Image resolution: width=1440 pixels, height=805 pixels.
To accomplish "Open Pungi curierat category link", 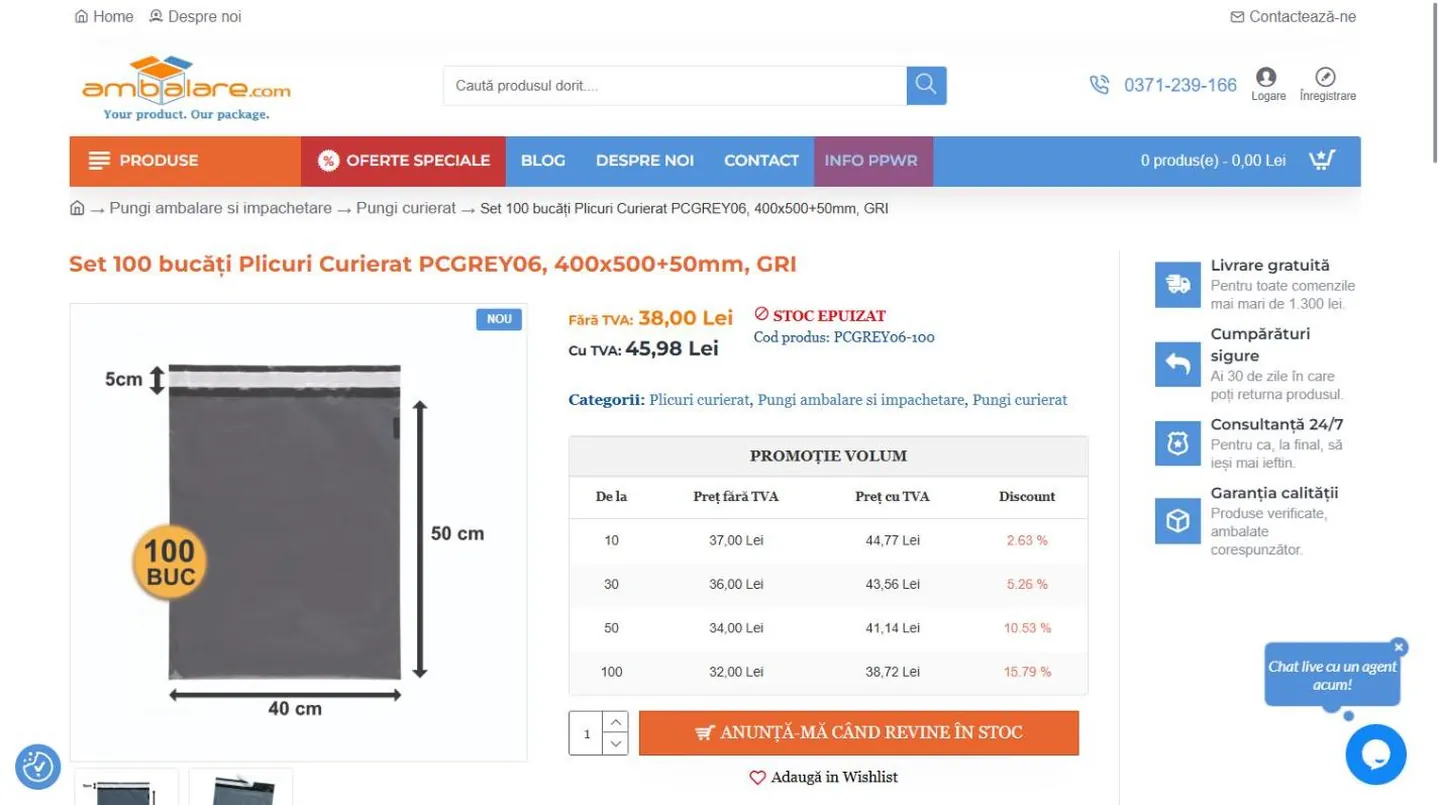I will point(1020,400).
